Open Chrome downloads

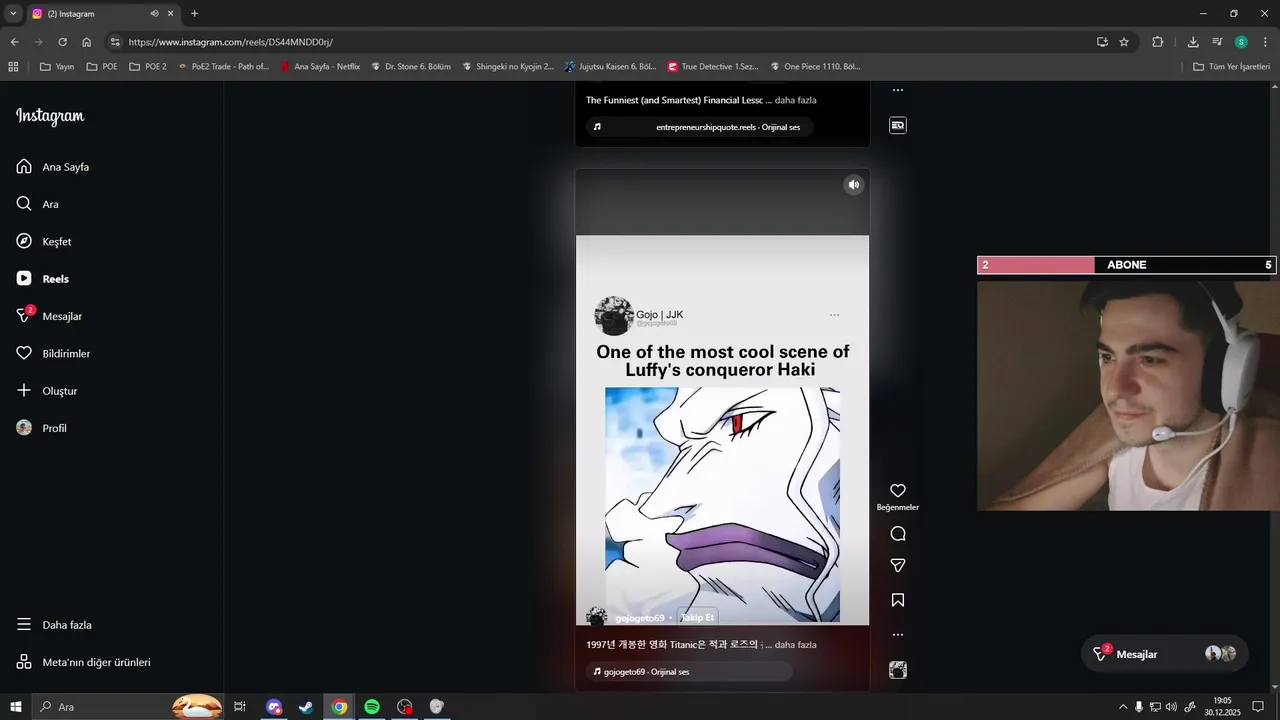click(1193, 42)
